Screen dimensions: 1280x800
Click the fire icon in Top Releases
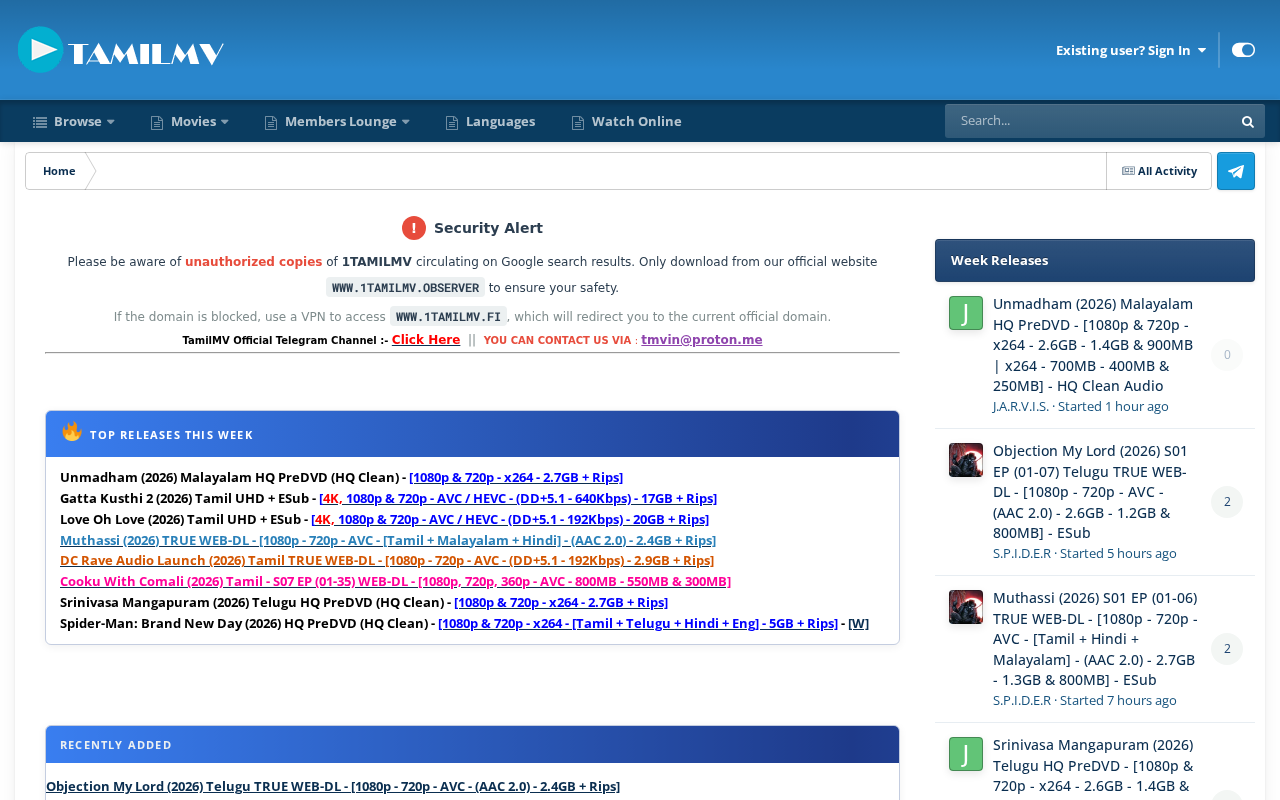point(72,432)
